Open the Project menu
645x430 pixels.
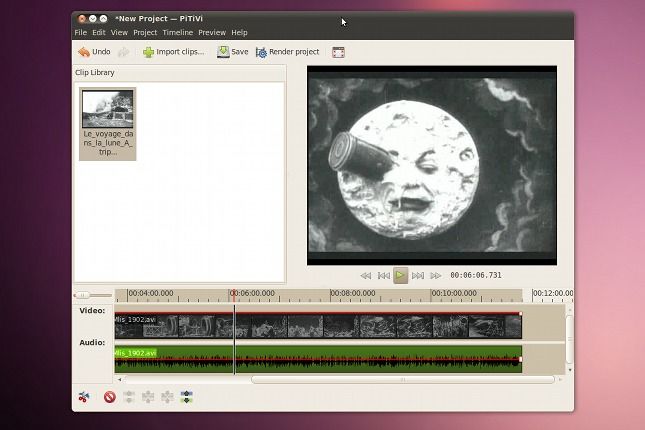pos(145,32)
